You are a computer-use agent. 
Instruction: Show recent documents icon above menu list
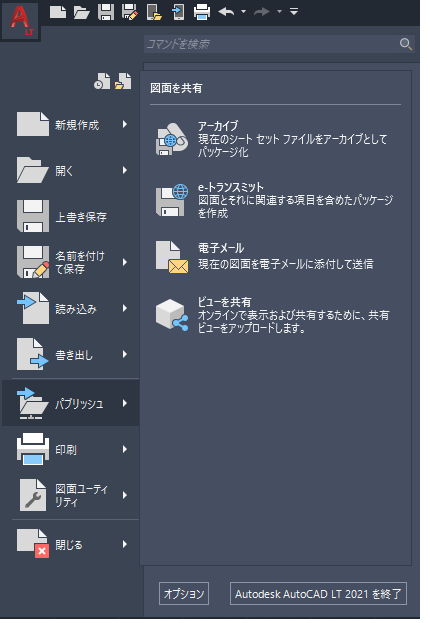102,81
